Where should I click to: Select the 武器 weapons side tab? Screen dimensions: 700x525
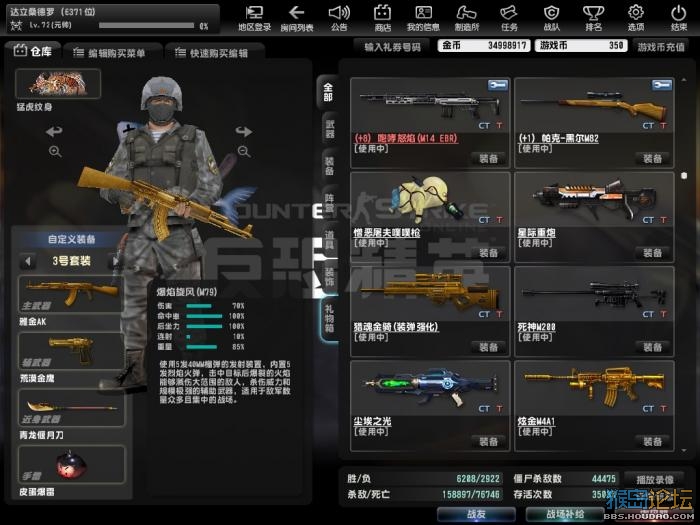click(x=329, y=129)
